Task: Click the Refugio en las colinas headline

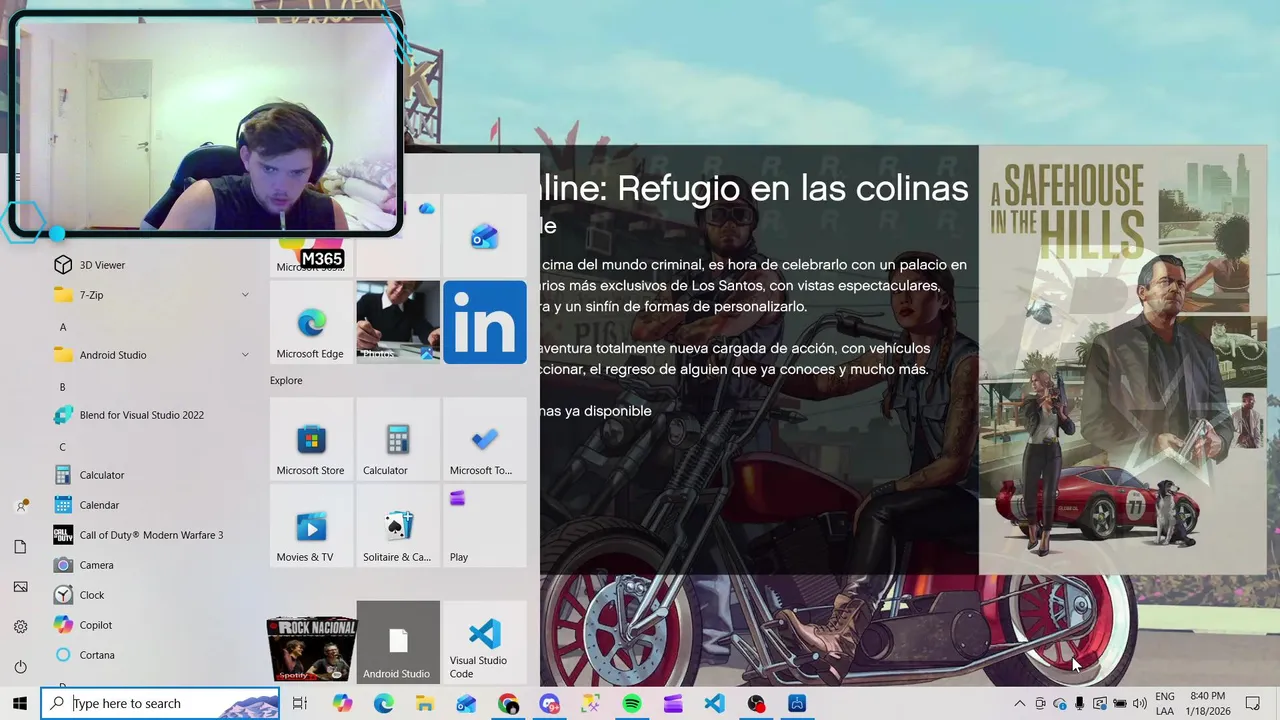Action: click(755, 188)
